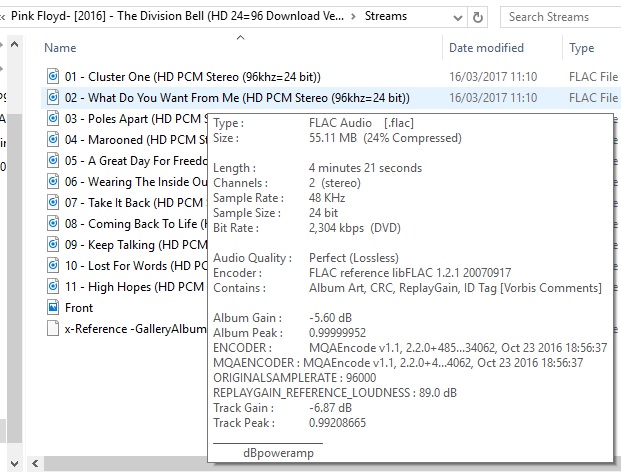This screenshot has height=473, width=621.
Task: Click the FLAC icon for 08 - Coming Back To Life
Action: tap(53, 223)
